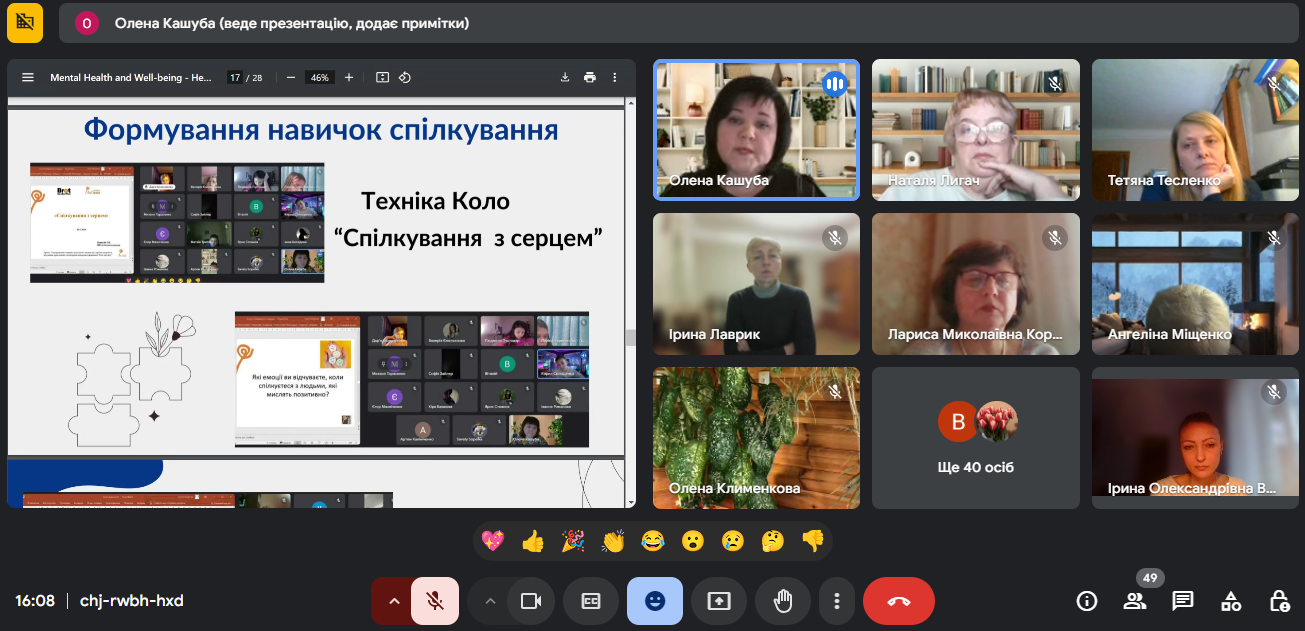Expand audio settings arrow next to microphone
The image size is (1305, 631).
point(393,601)
